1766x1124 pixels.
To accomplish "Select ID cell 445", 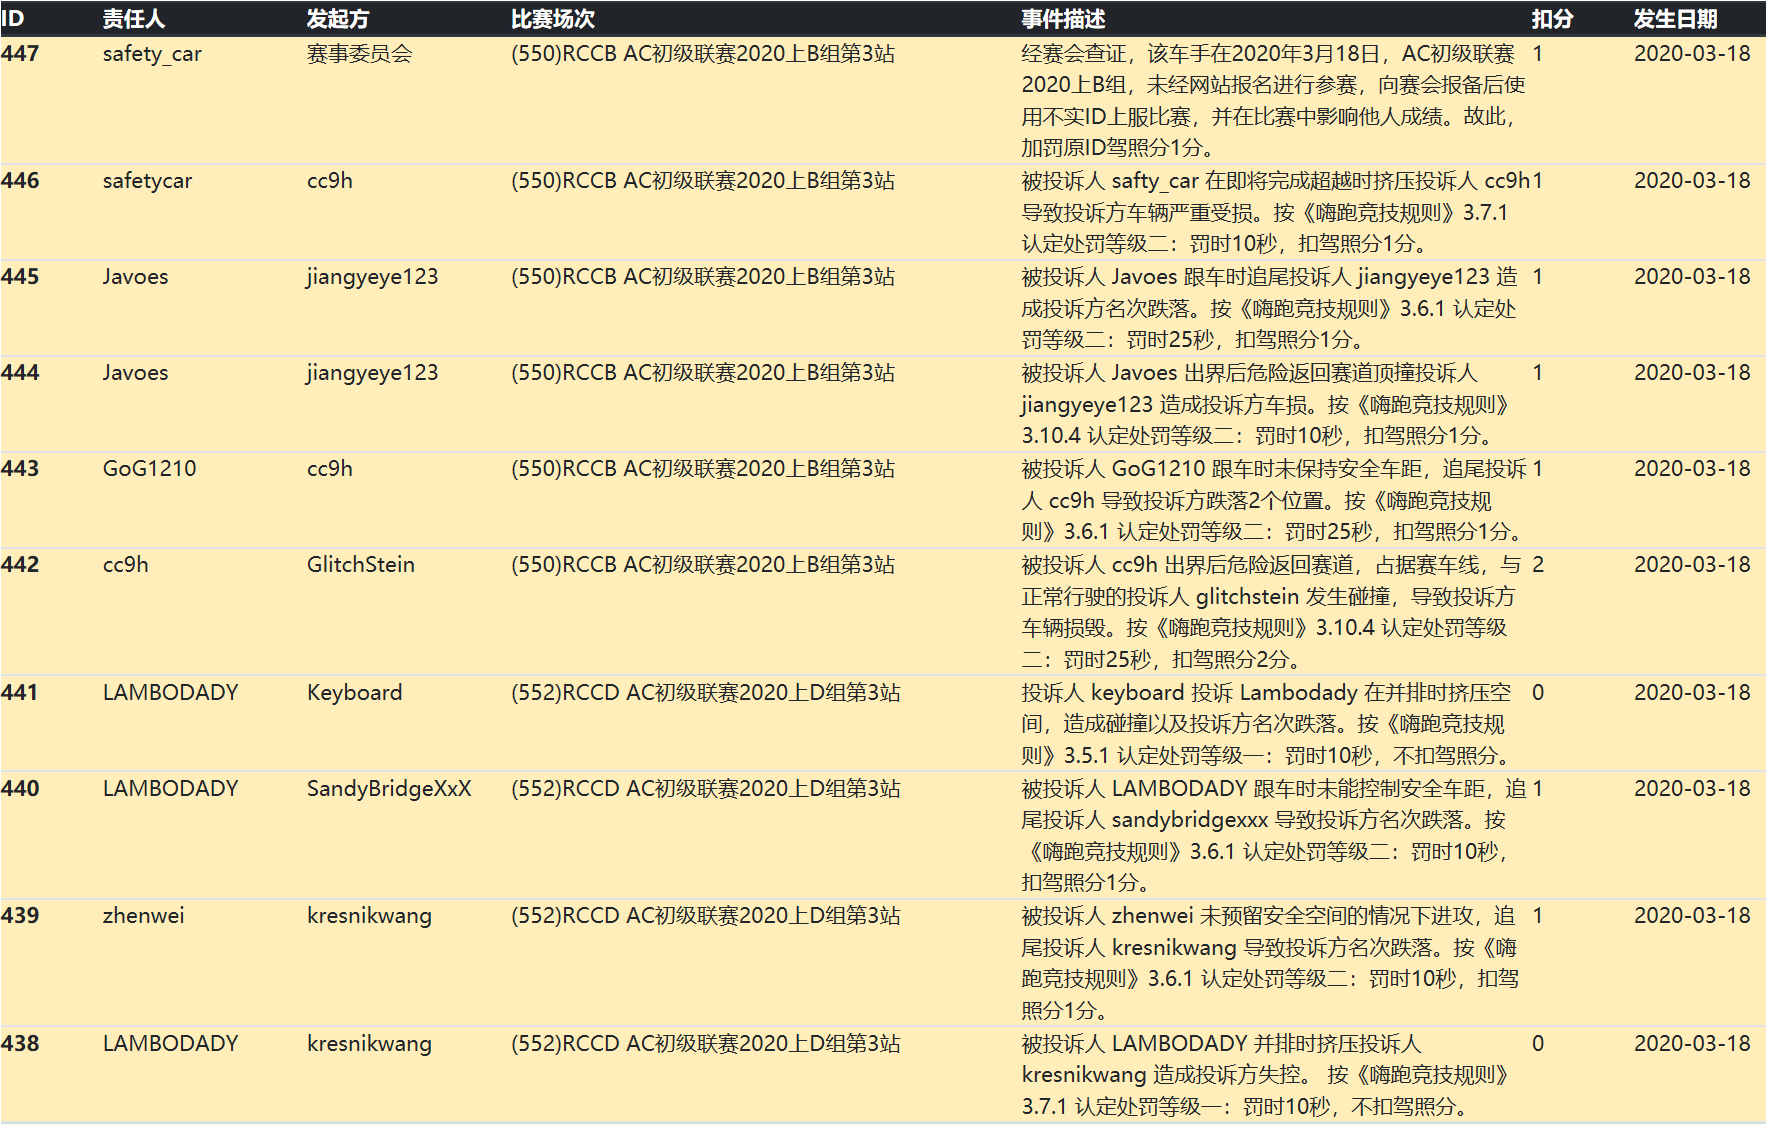I will pyautogui.click(x=20, y=277).
